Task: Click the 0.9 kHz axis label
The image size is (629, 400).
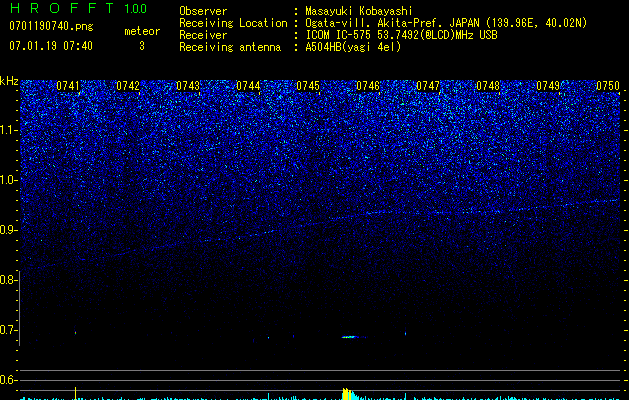Action: [x=9, y=230]
